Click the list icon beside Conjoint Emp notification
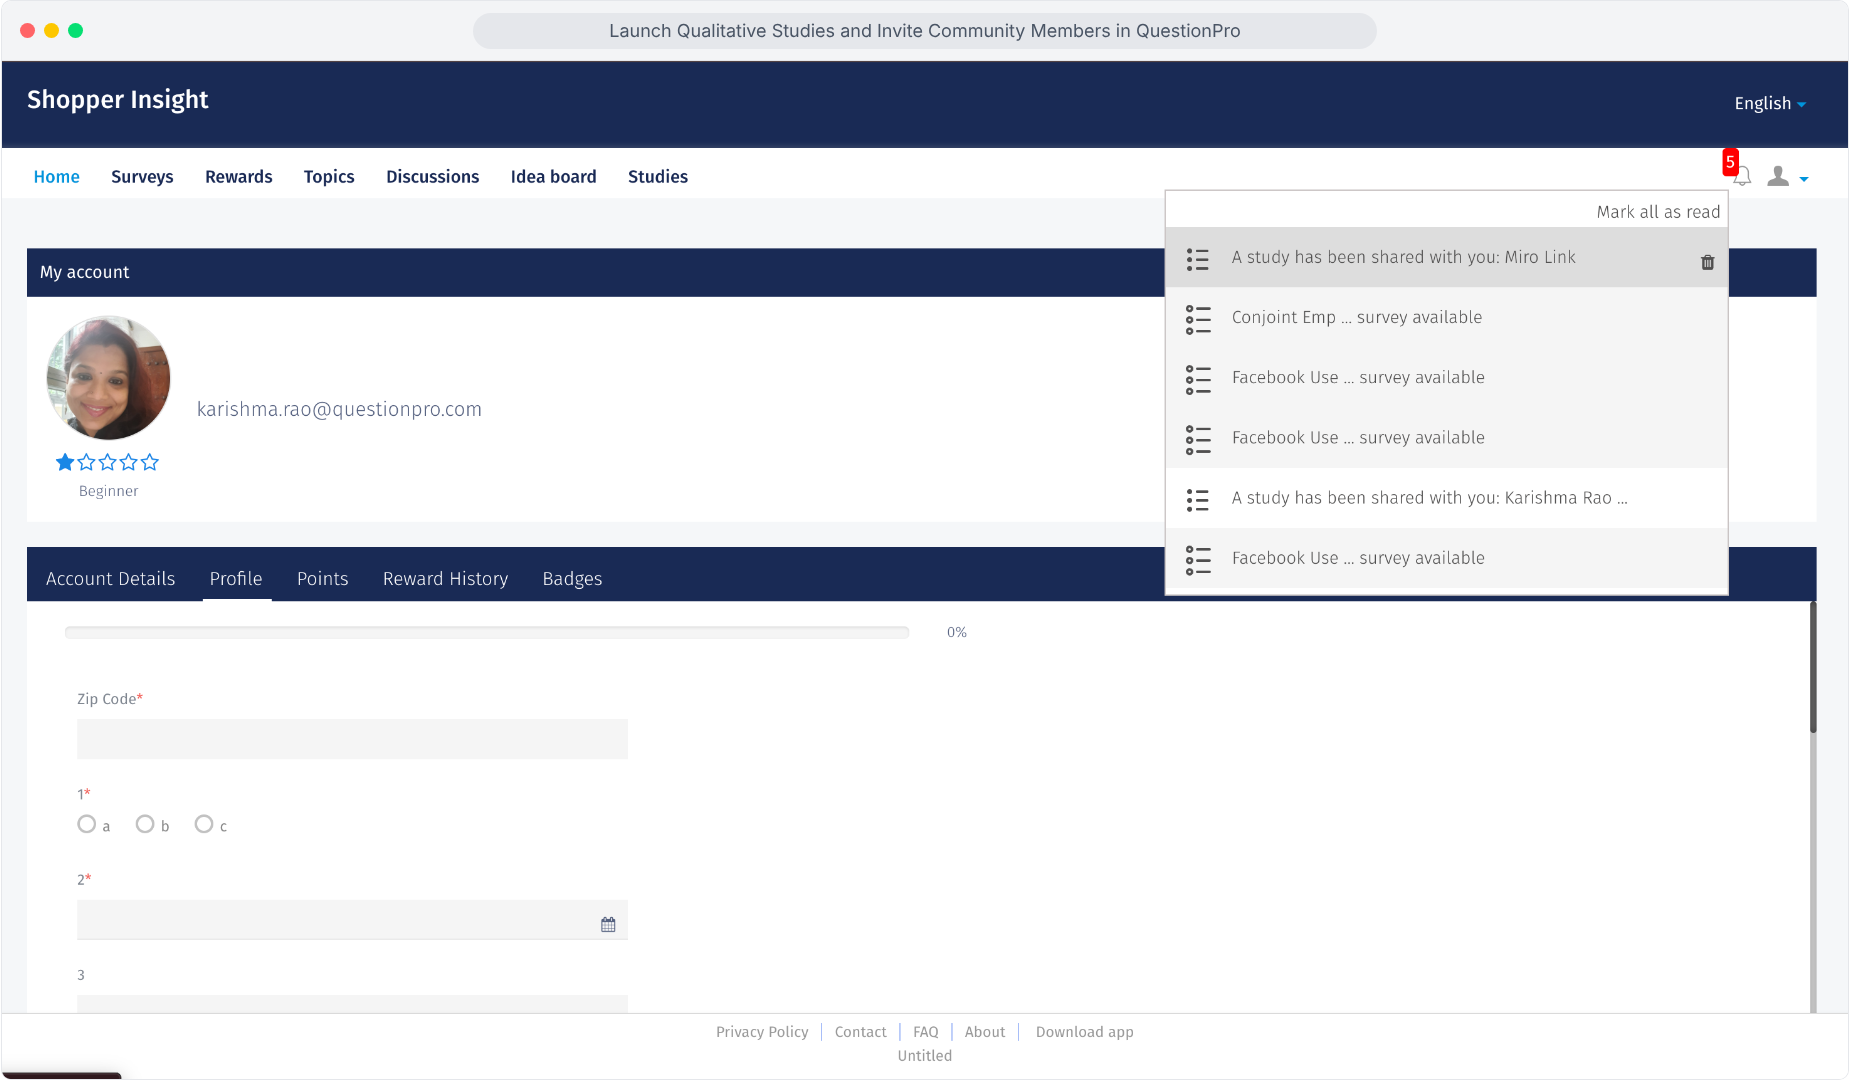The height and width of the screenshot is (1080, 1850). click(x=1198, y=320)
